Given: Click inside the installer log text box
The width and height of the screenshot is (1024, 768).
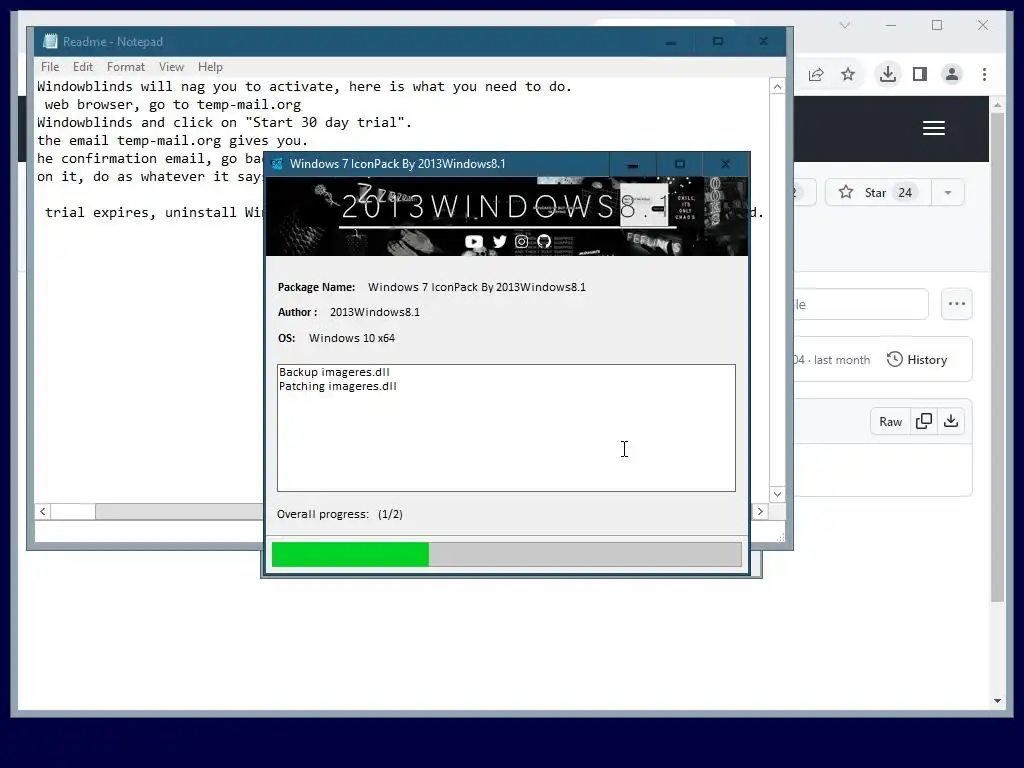Looking at the screenshot, I should pyautogui.click(x=506, y=428).
